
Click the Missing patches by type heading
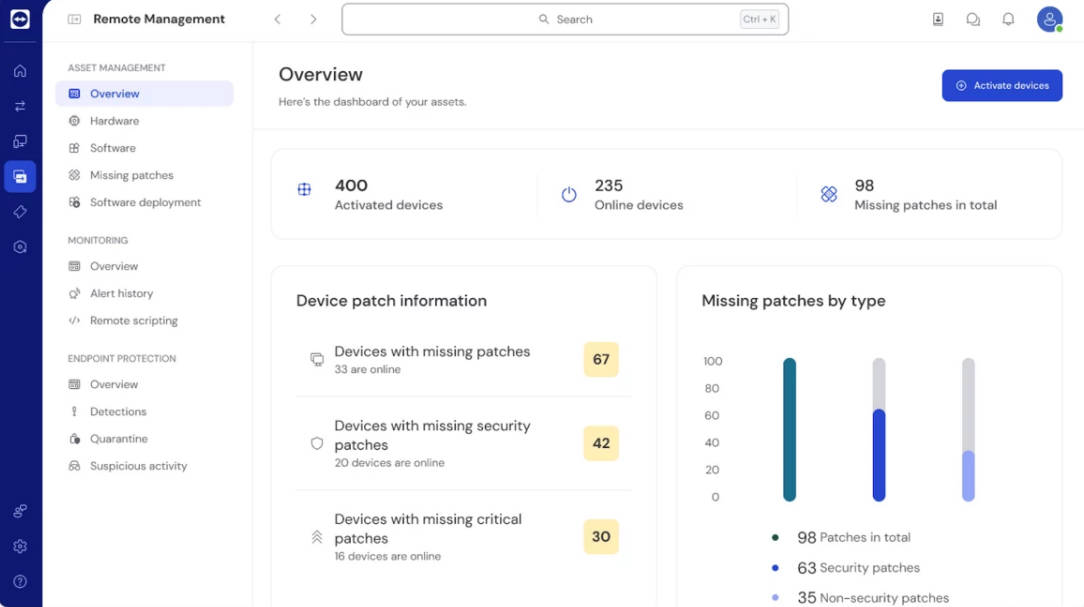pos(794,301)
